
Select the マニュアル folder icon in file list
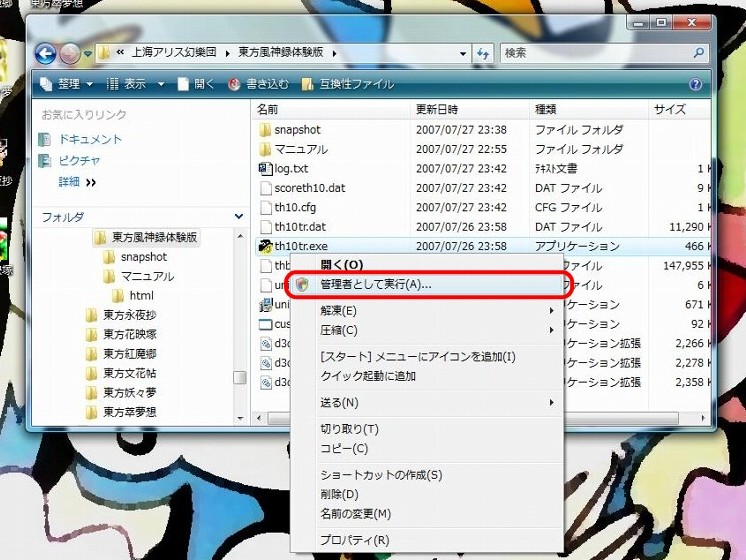(265, 149)
